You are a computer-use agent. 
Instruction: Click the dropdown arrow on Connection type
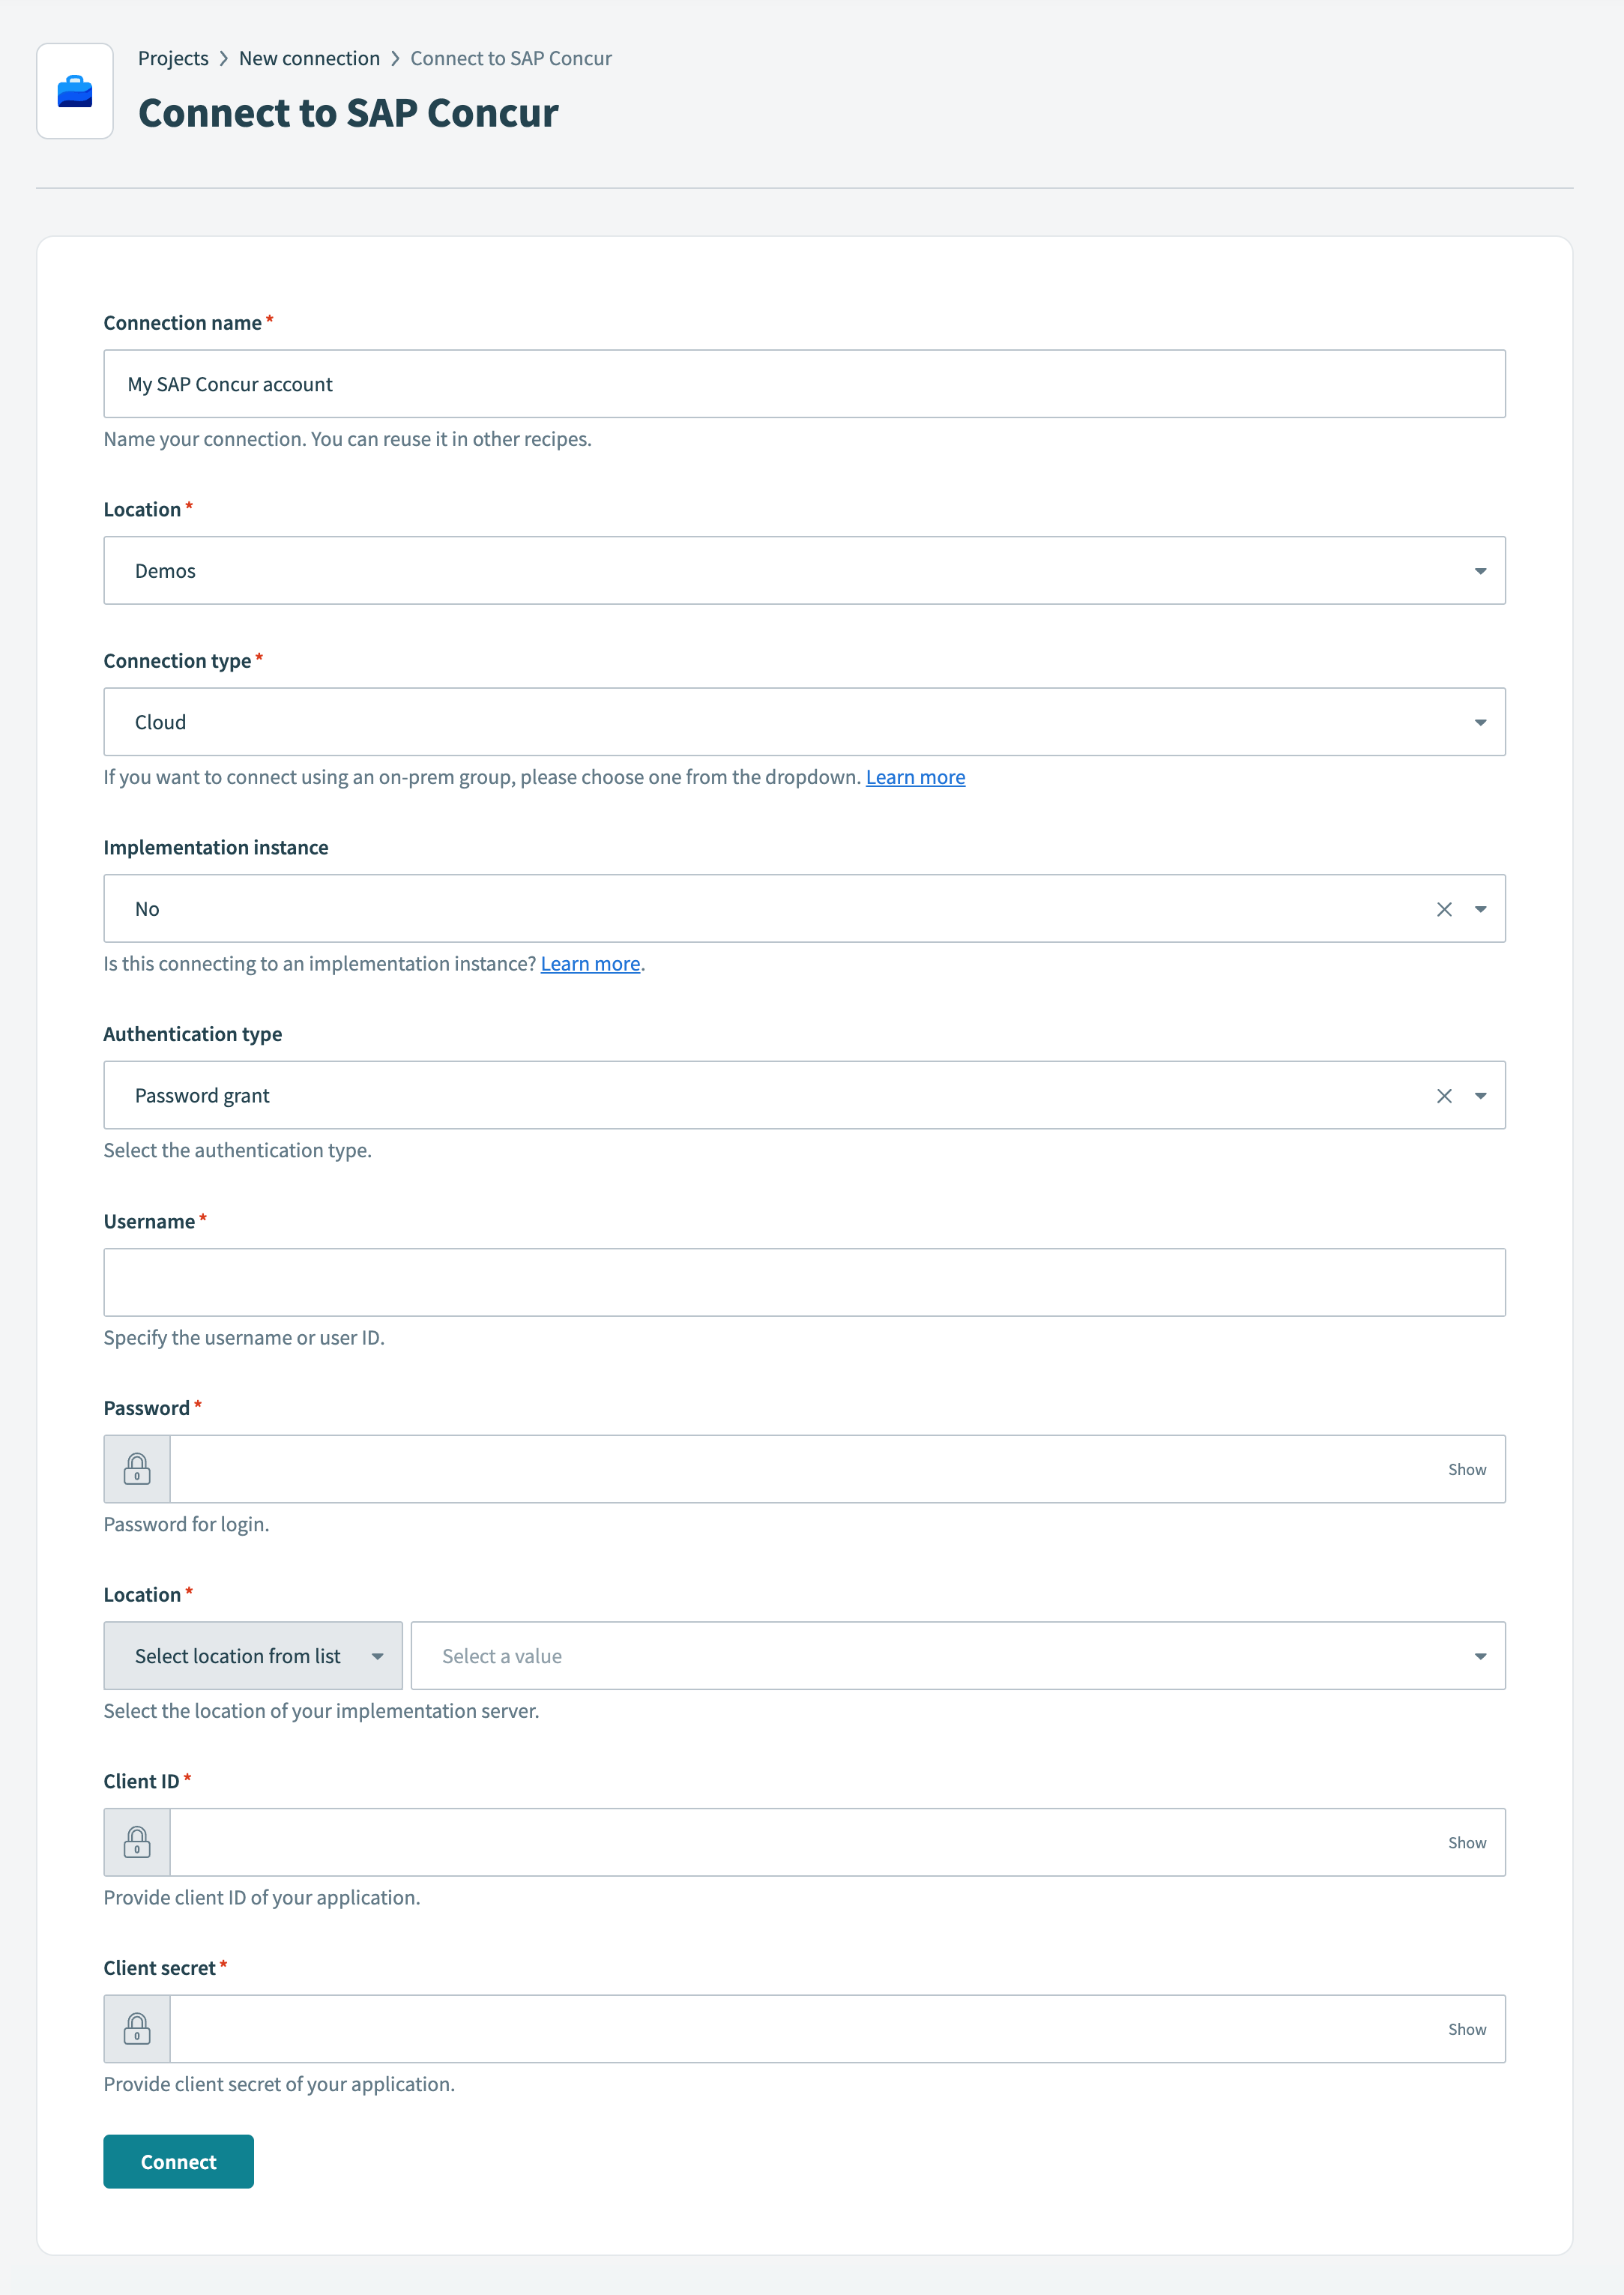coord(1481,721)
